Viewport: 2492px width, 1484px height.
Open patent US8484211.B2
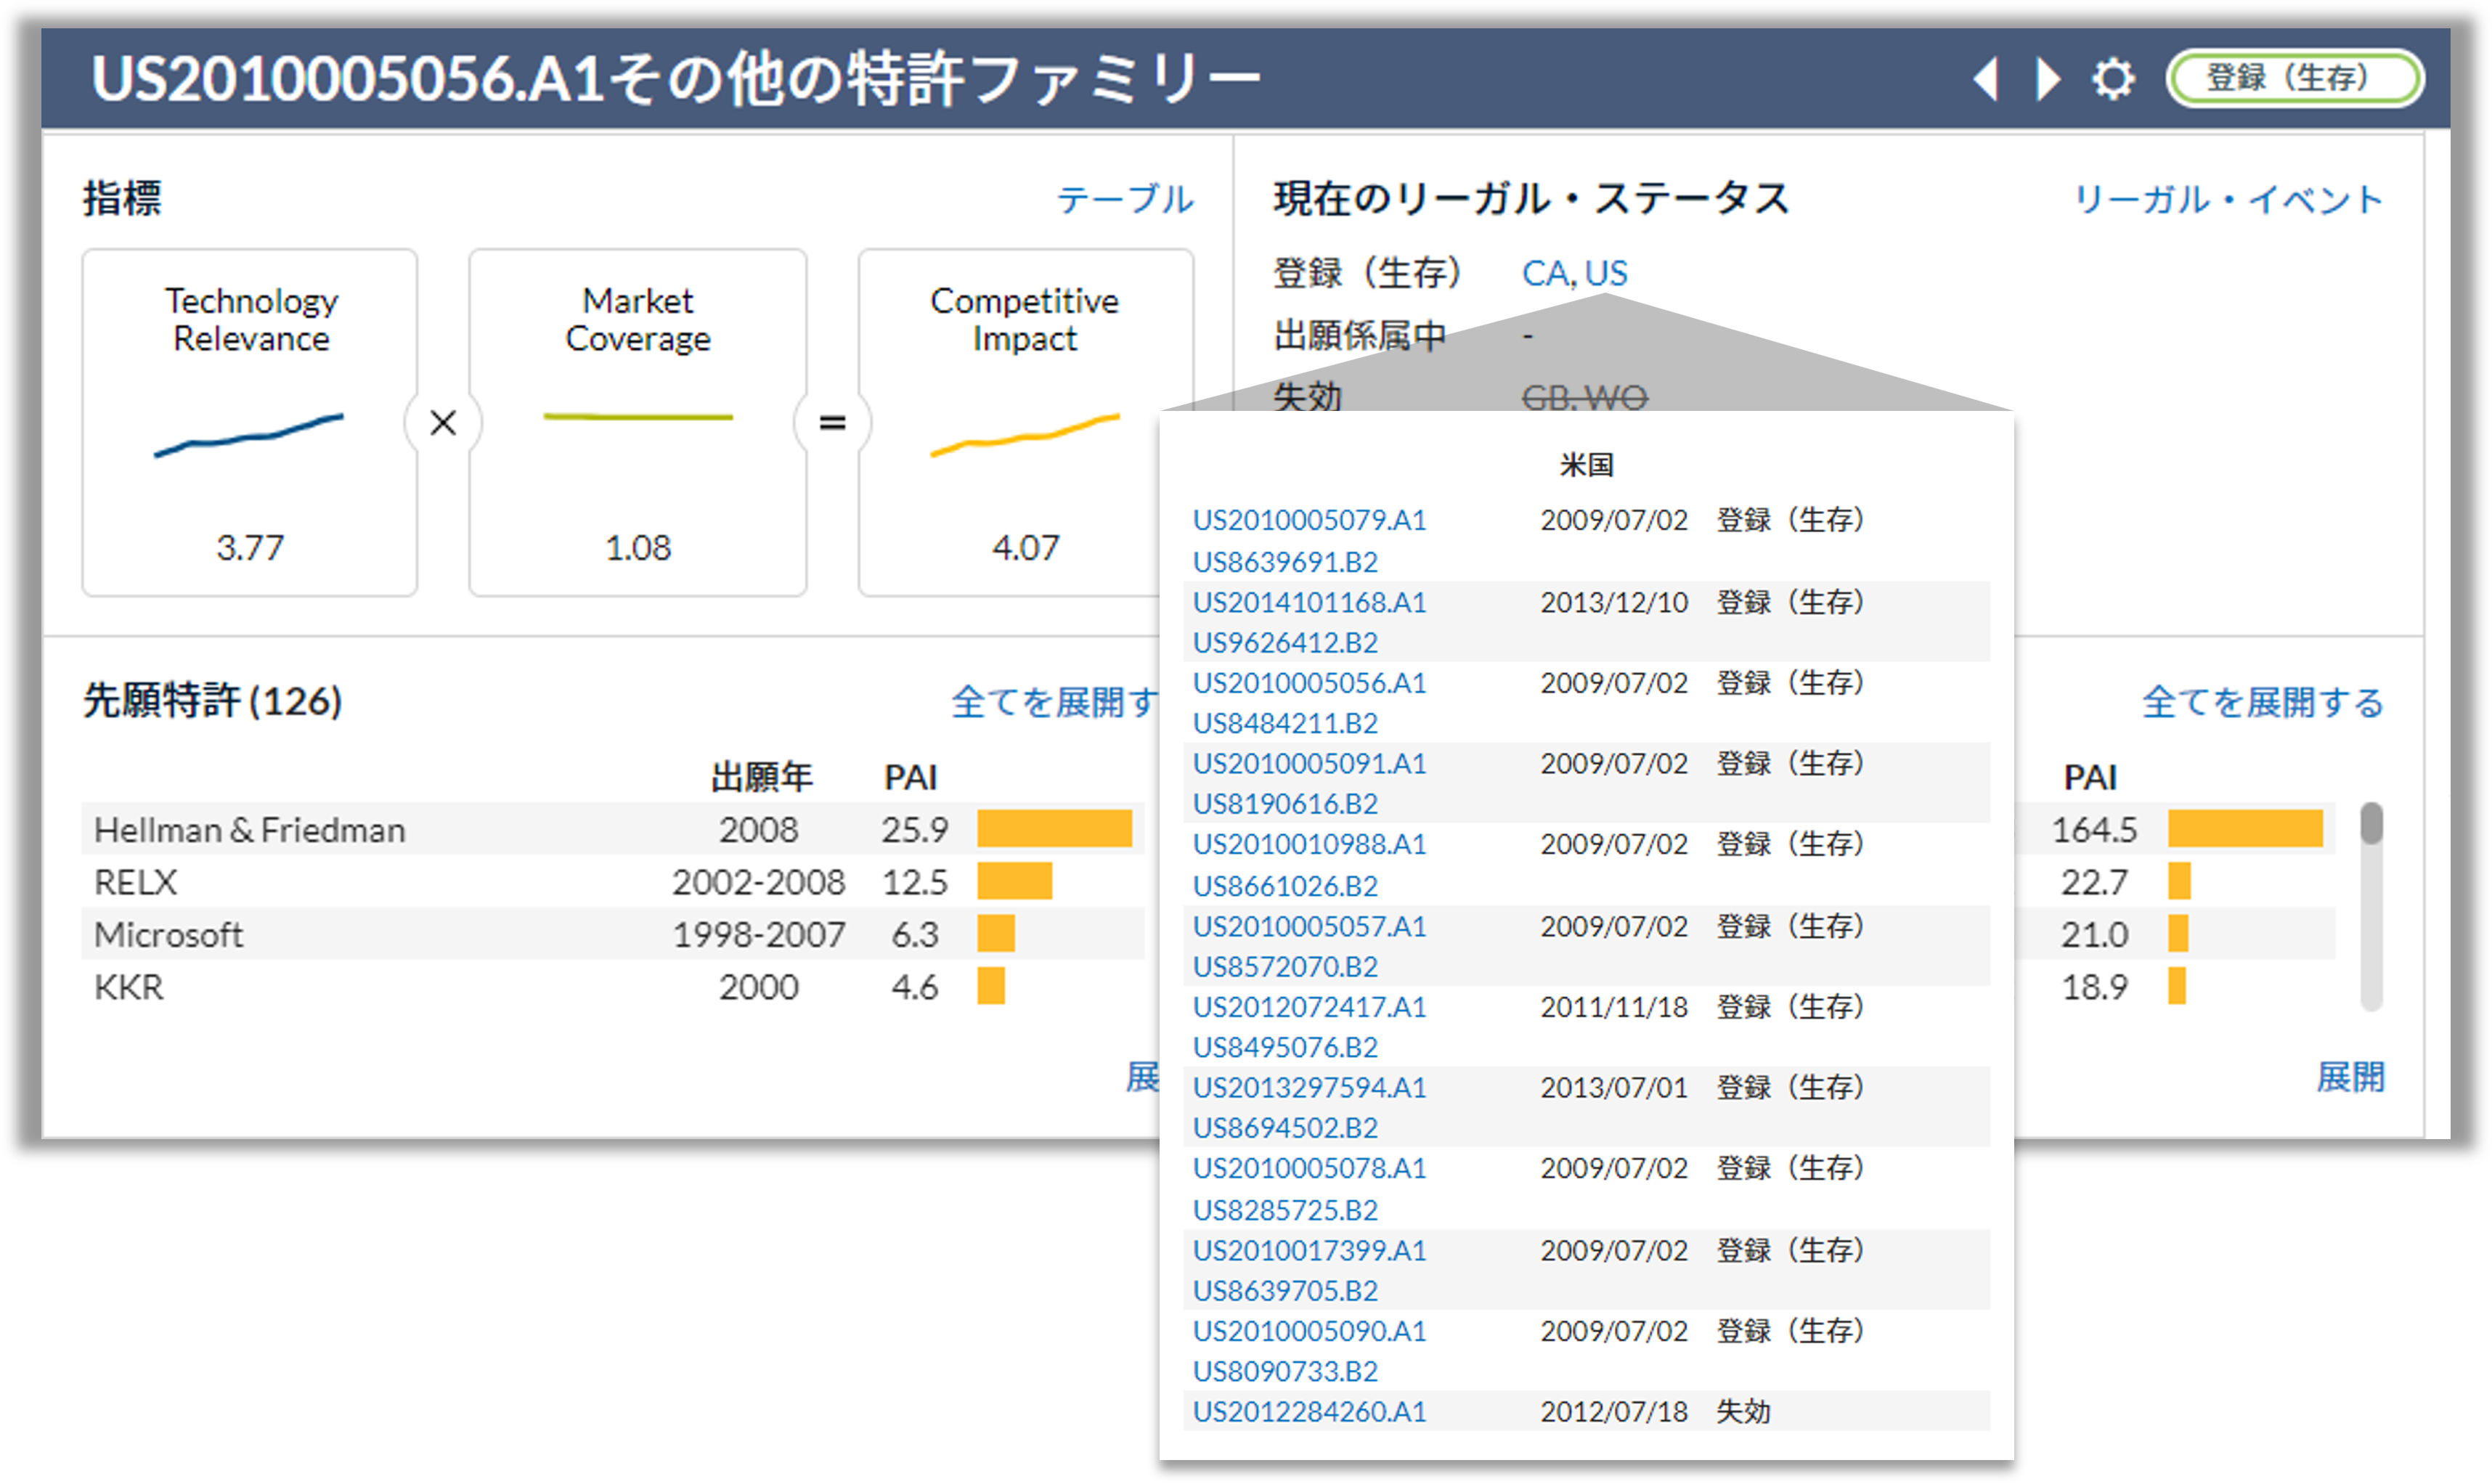coord(1285,723)
